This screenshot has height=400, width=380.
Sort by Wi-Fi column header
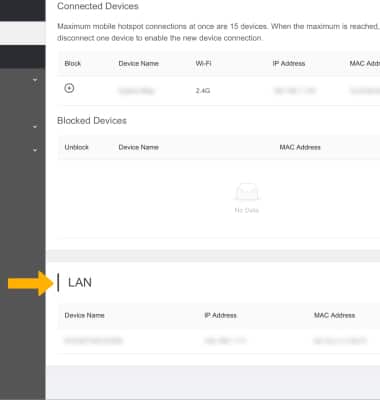click(x=203, y=63)
